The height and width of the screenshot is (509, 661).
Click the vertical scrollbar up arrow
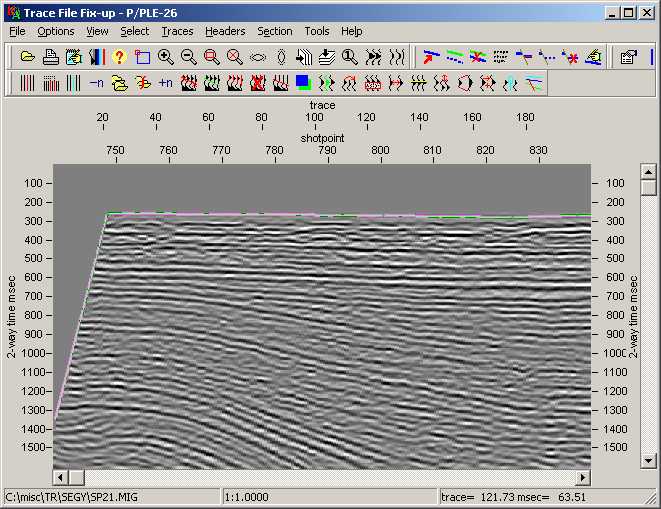646,174
